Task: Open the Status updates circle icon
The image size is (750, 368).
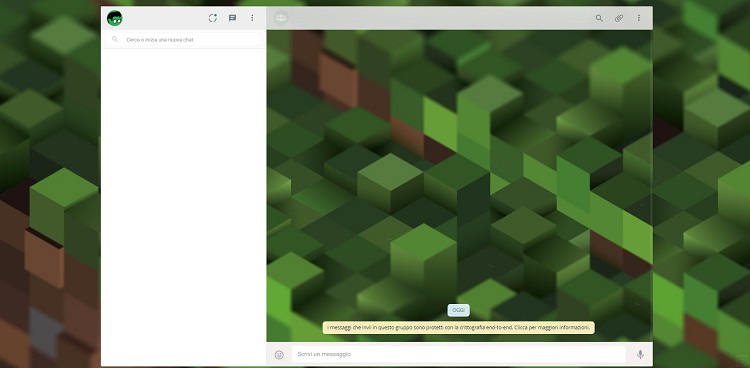Action: point(213,18)
